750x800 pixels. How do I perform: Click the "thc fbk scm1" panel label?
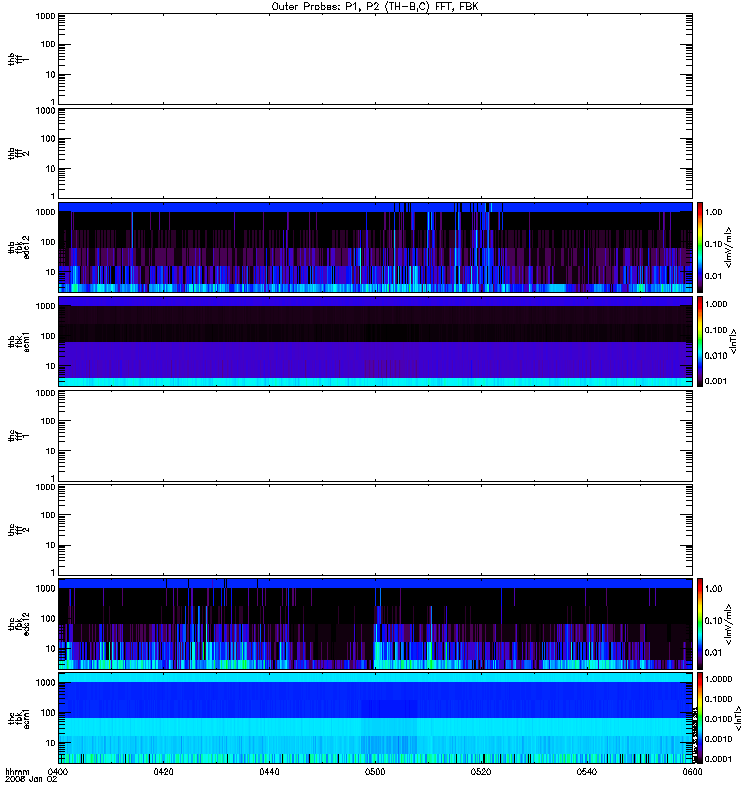18,718
